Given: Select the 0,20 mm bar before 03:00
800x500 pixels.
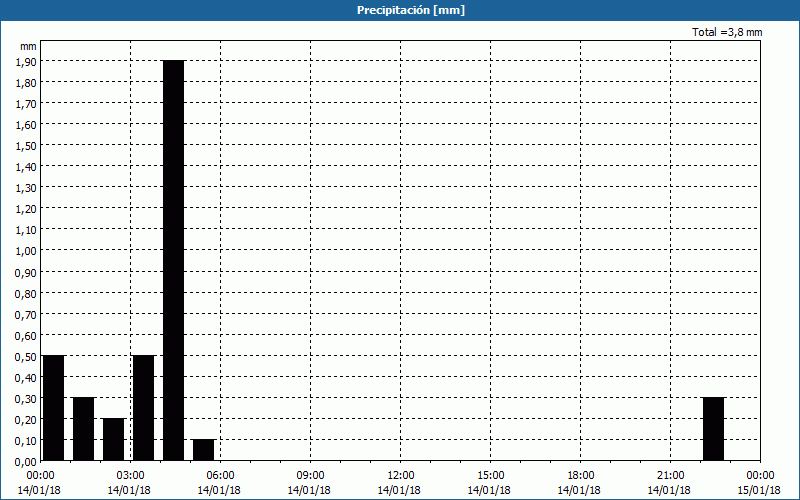Looking at the screenshot, I should coord(113,440).
